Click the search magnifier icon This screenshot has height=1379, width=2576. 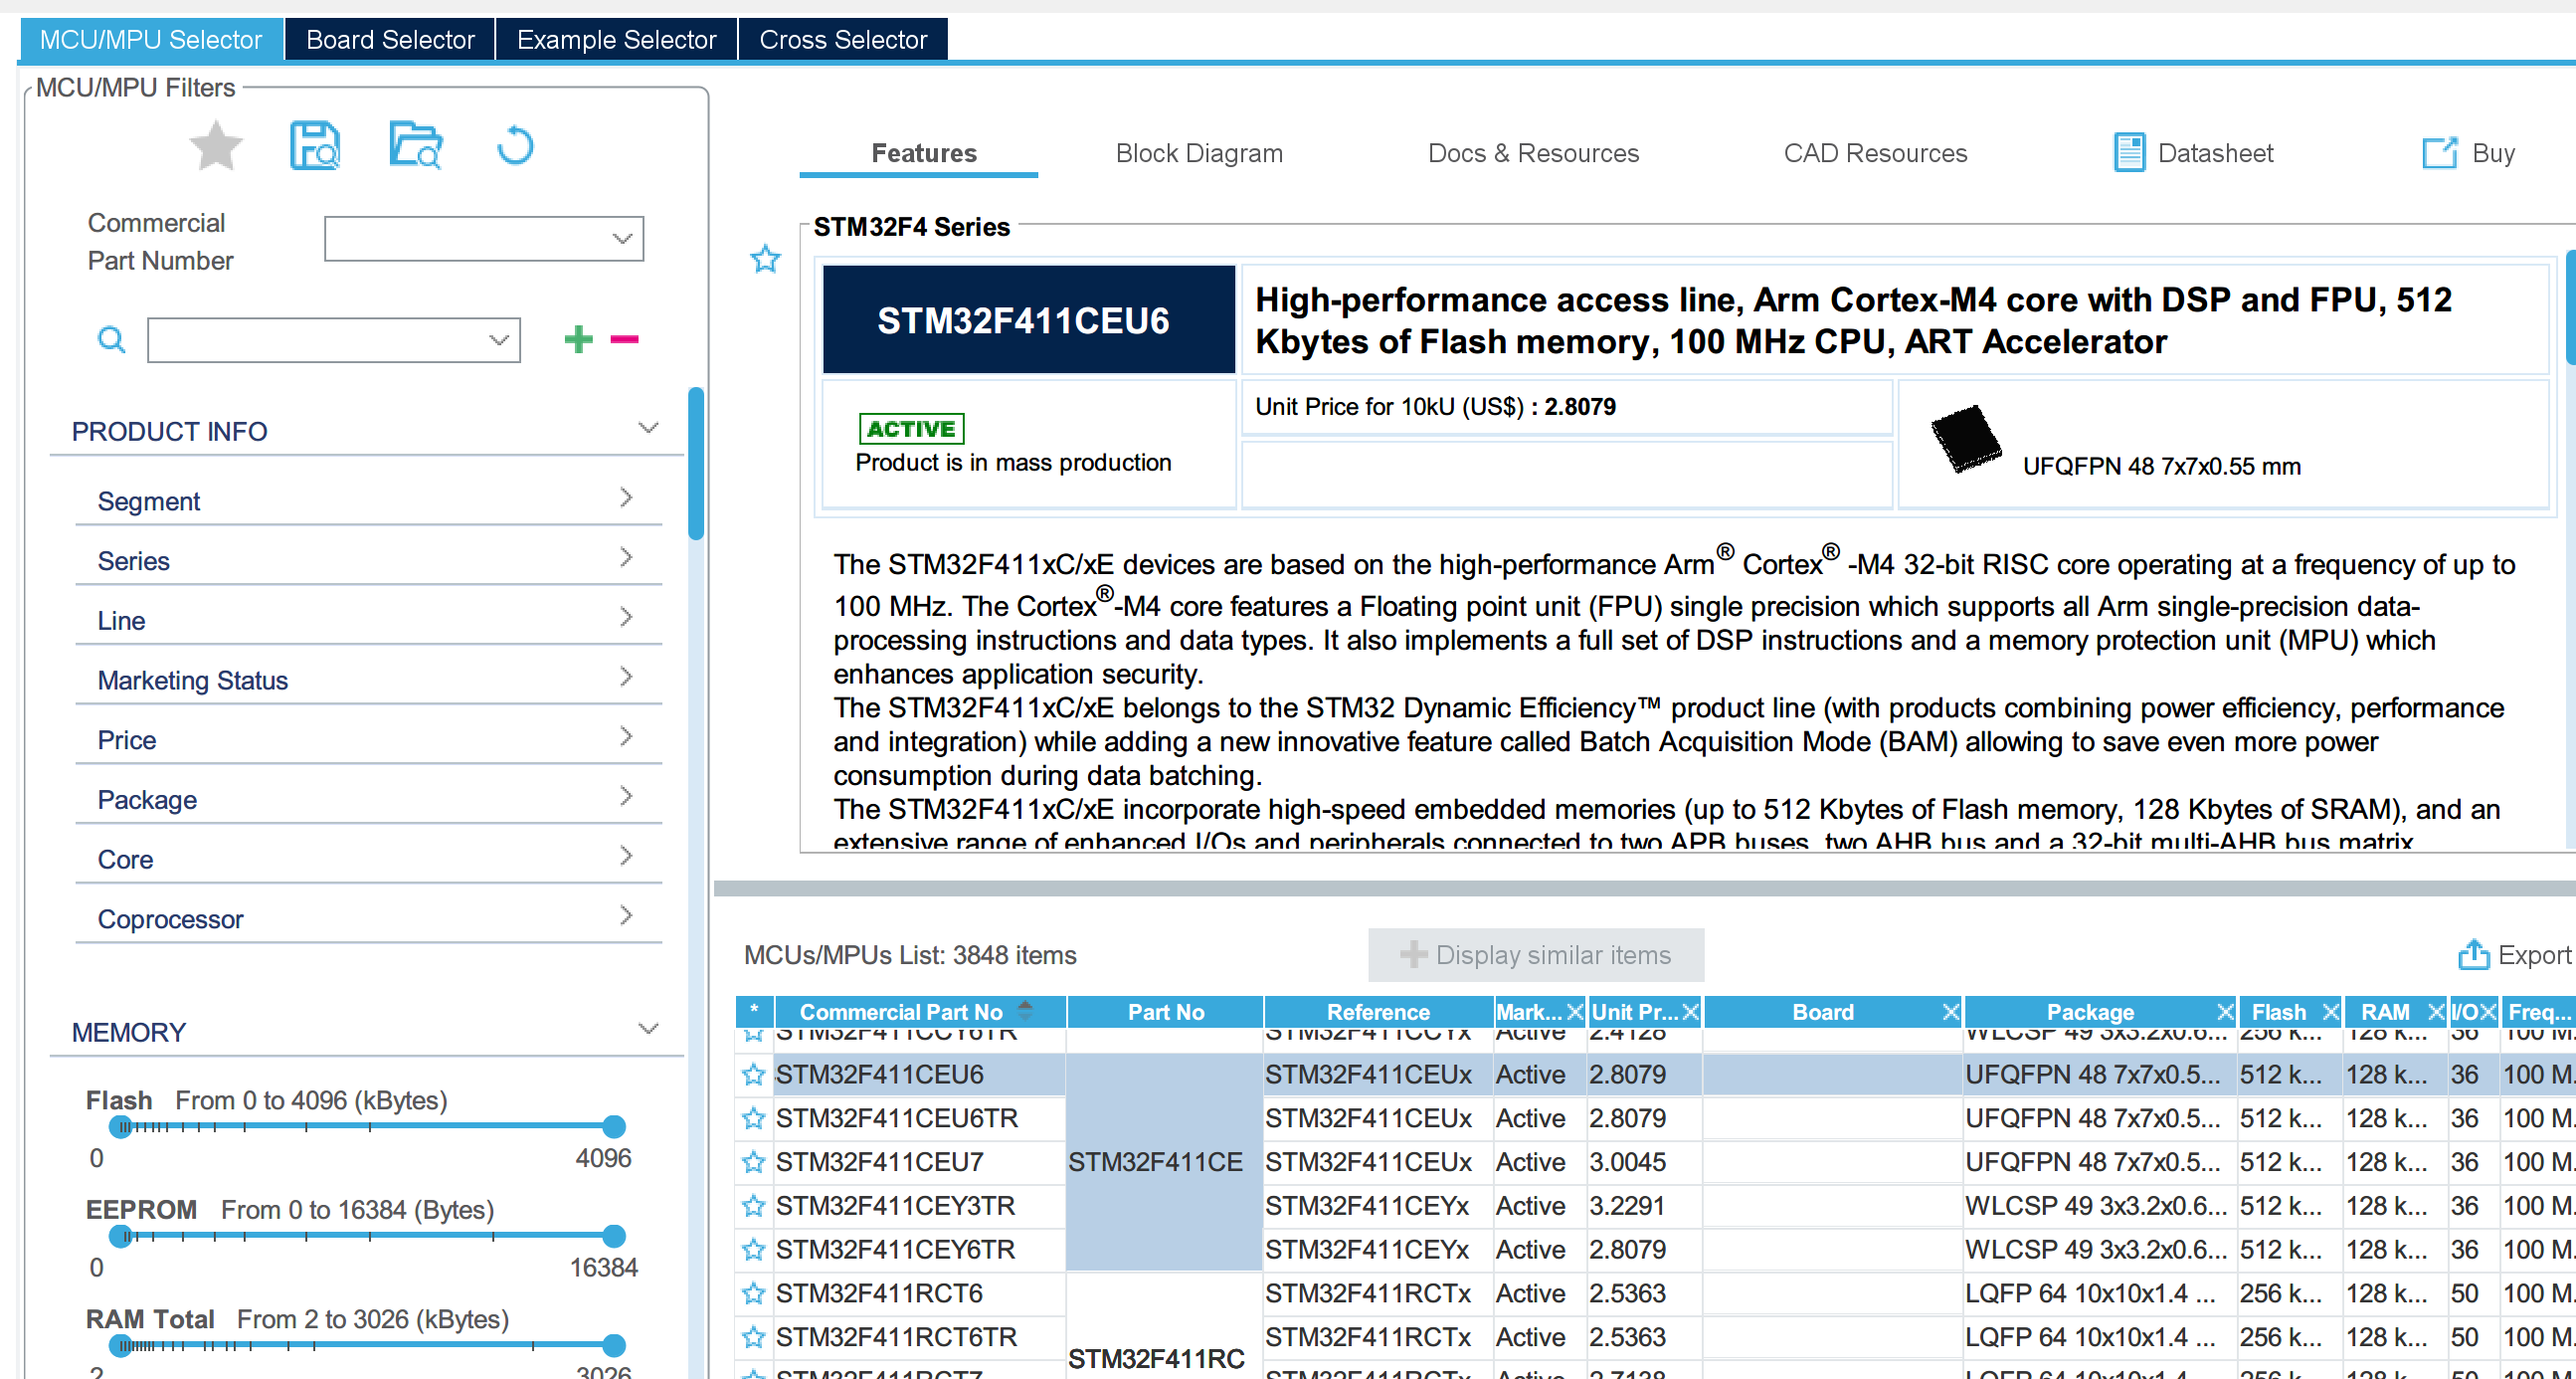pyautogui.click(x=111, y=340)
